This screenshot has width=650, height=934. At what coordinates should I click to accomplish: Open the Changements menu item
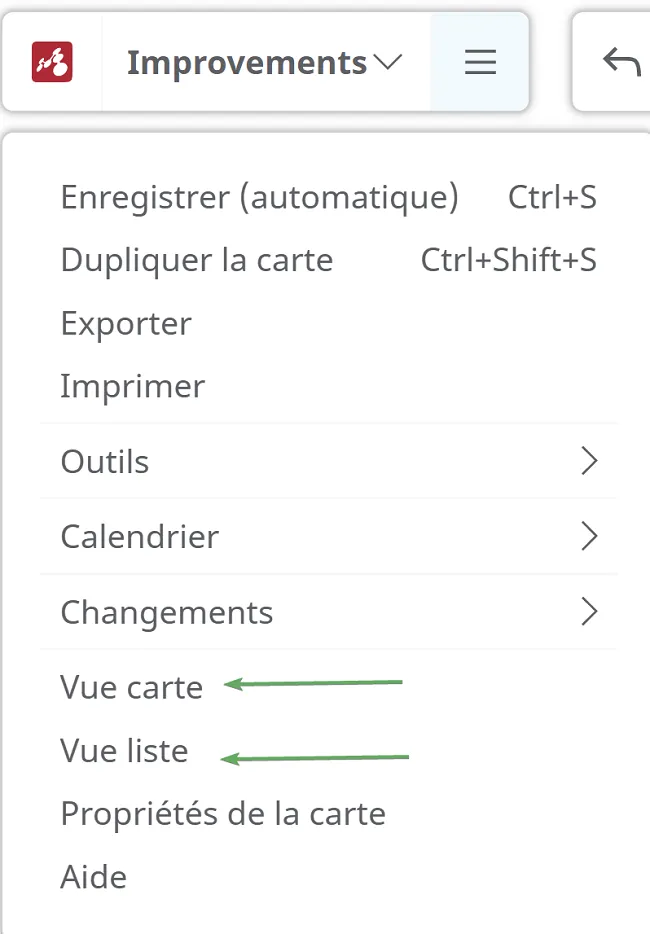(x=328, y=612)
